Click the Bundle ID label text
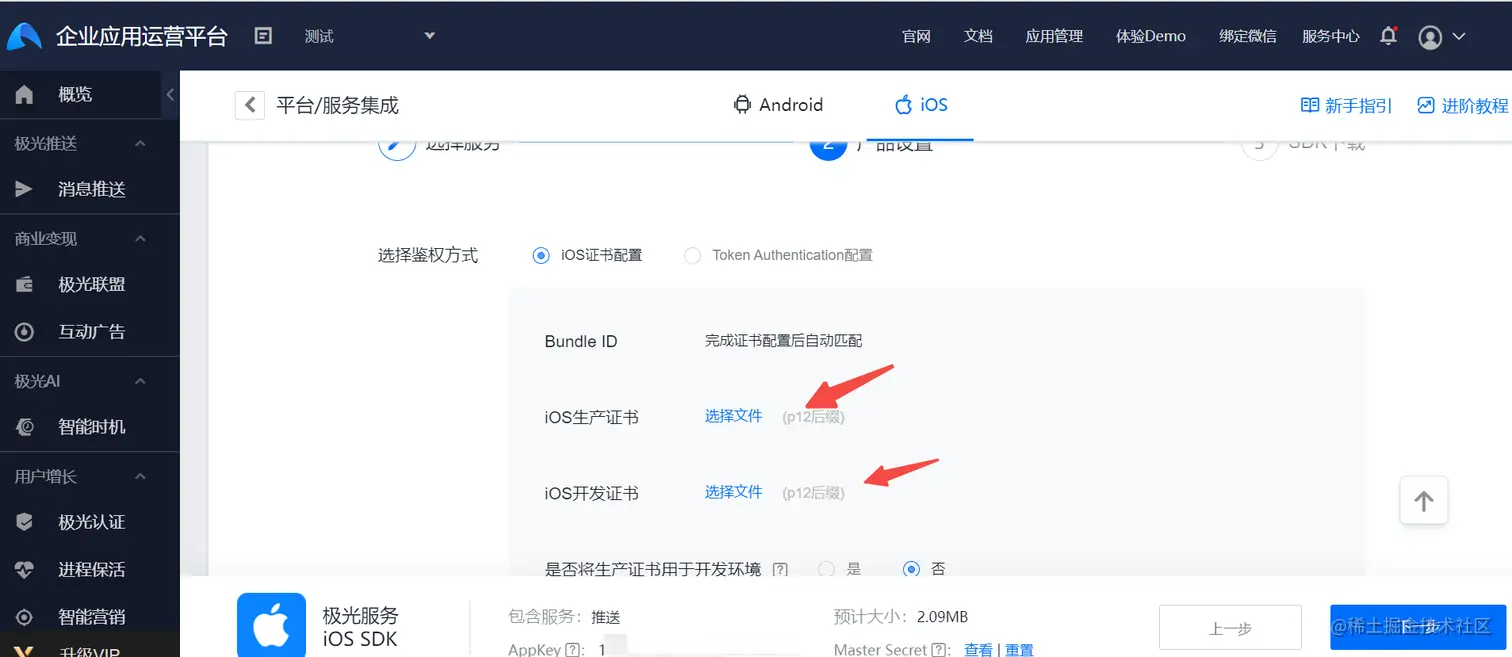Viewport: 1512px width, 657px height. pyautogui.click(x=581, y=341)
